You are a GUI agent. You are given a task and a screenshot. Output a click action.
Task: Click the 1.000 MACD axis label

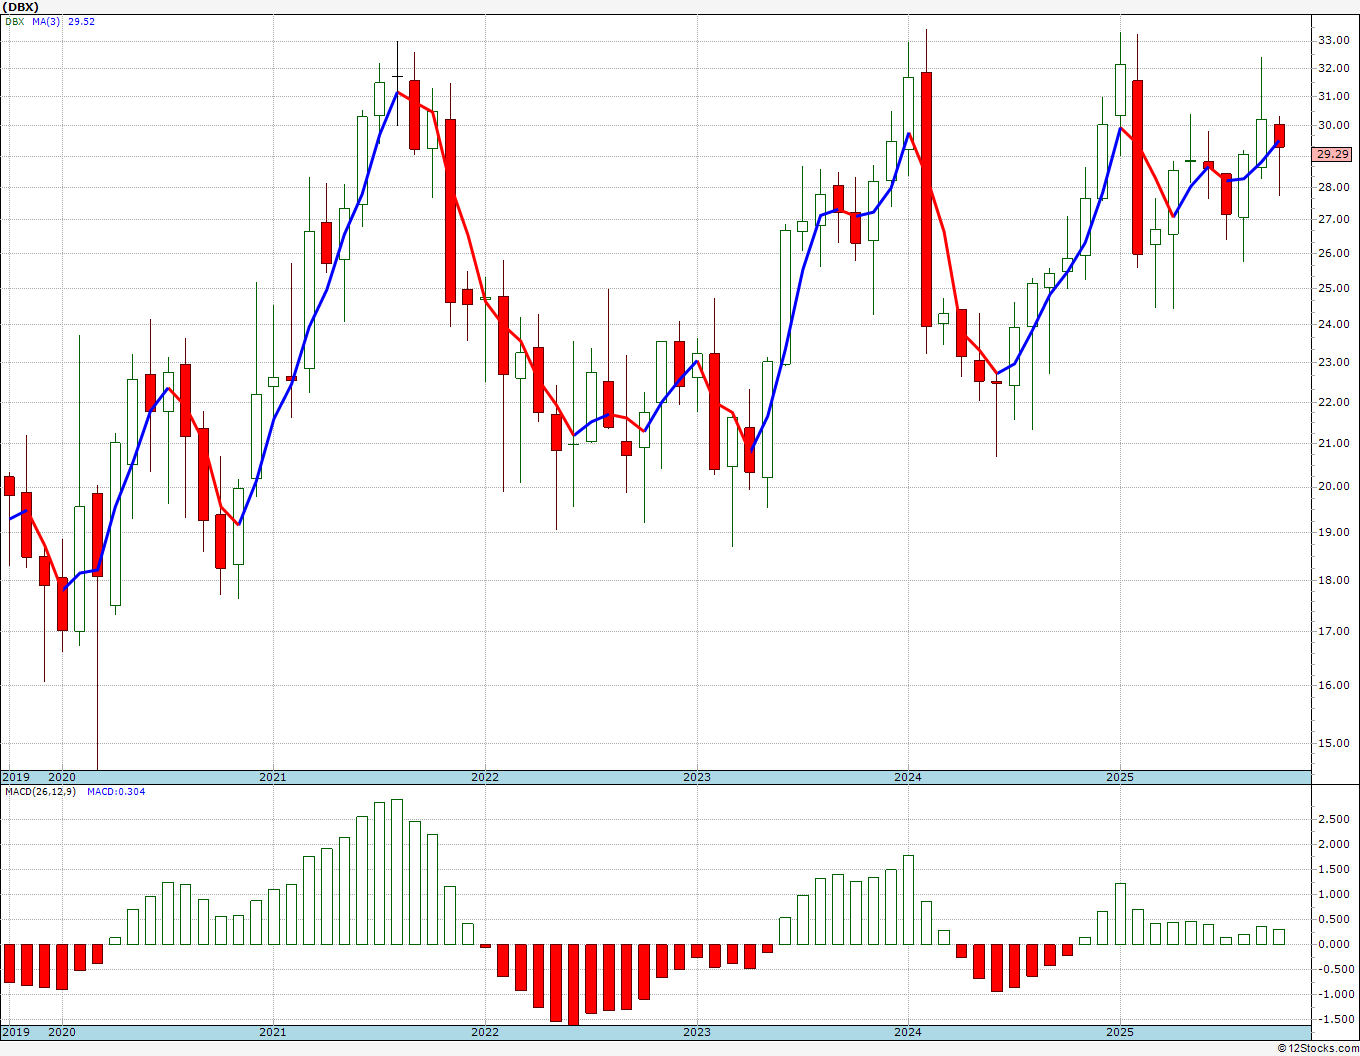(1333, 895)
